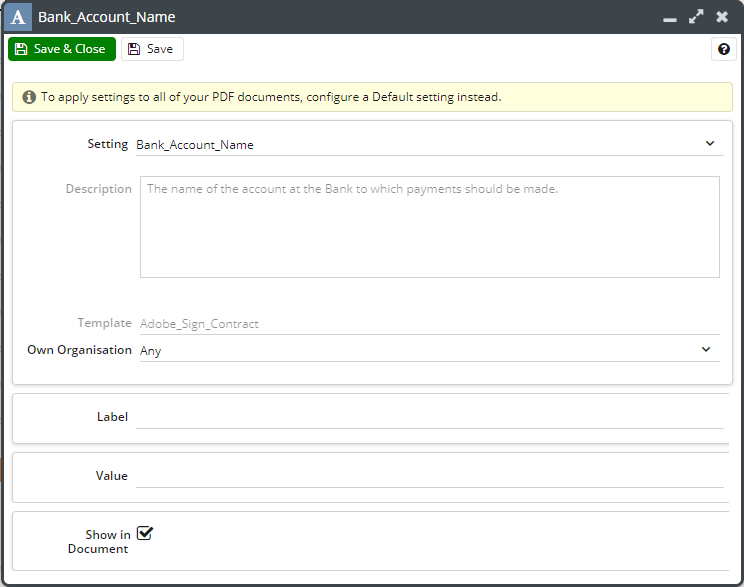Select the Own Organisation 'Any' field

[x=420, y=351]
